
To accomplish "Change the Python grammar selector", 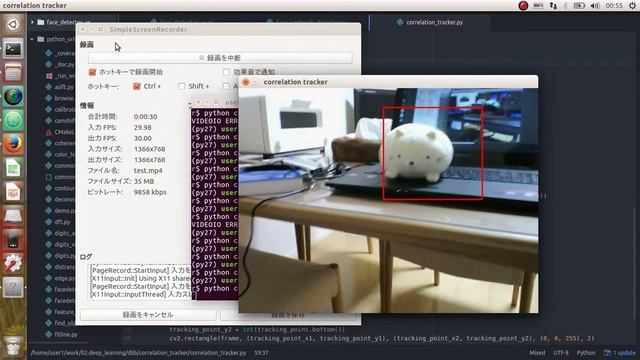I will coord(586,353).
